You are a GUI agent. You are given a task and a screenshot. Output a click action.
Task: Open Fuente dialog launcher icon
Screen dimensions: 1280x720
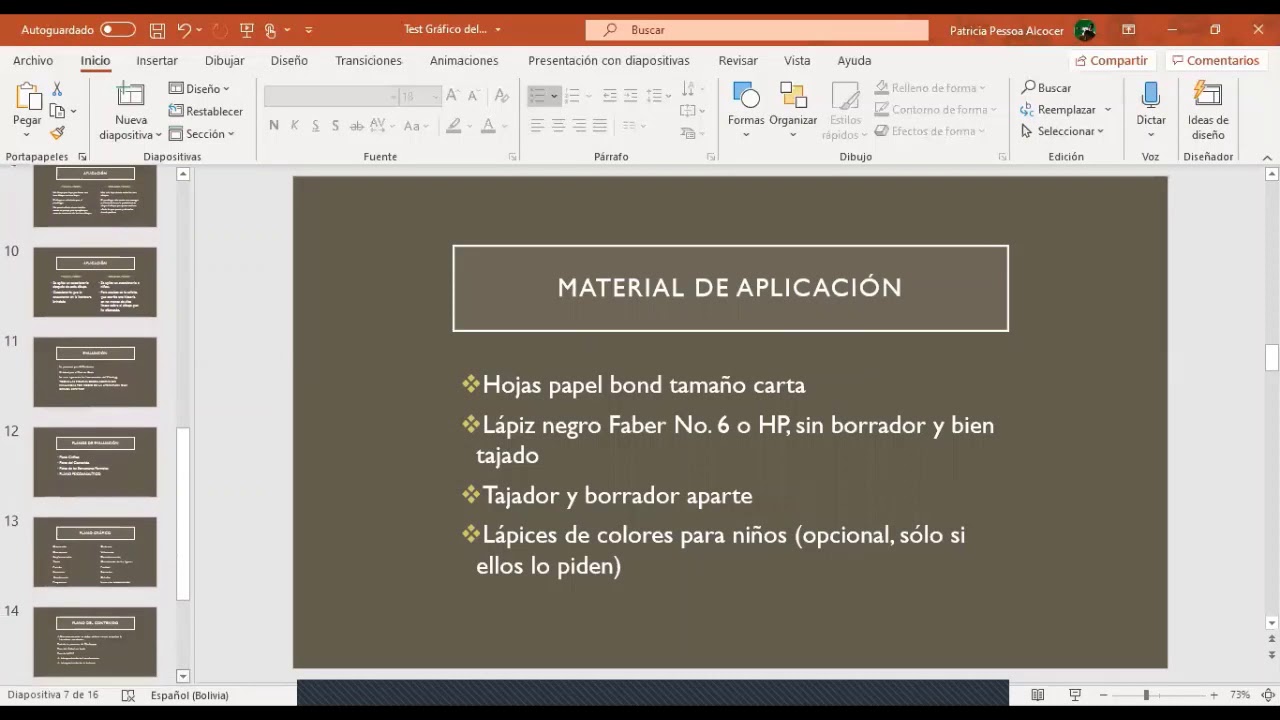coord(513,157)
